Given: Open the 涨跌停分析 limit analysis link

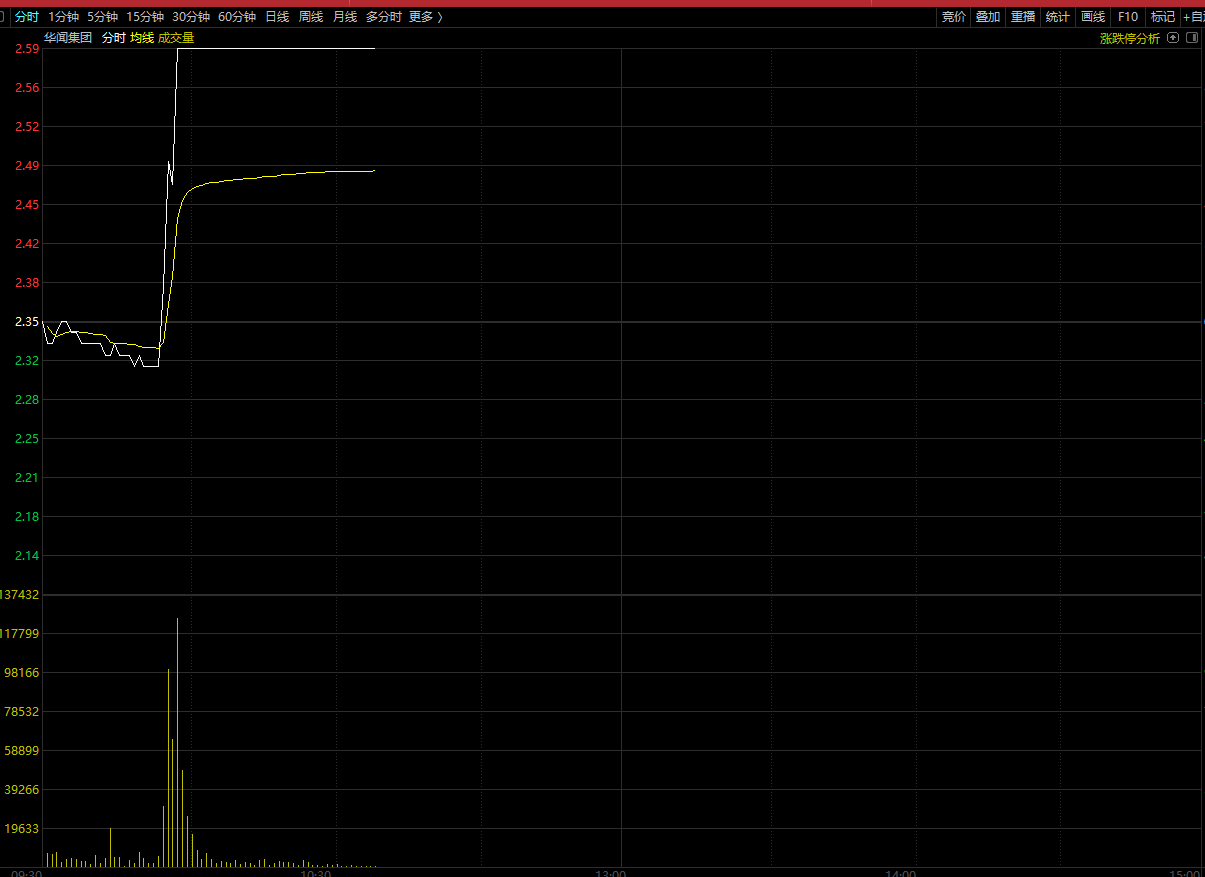Looking at the screenshot, I should click(1130, 38).
